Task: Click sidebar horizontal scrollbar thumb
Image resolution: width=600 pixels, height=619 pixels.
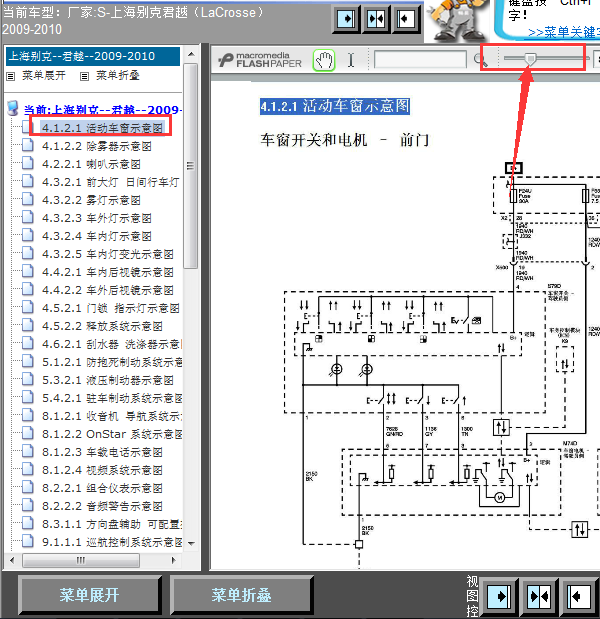Action: [81, 560]
